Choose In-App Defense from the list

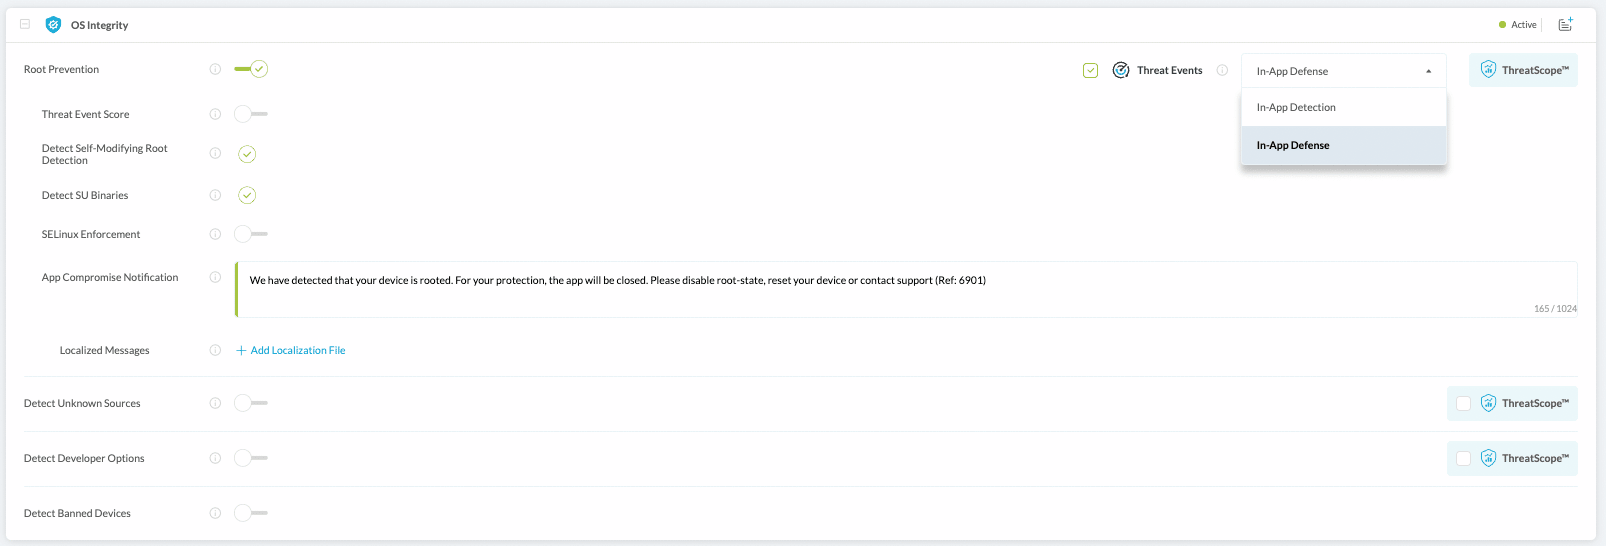pyautogui.click(x=1293, y=145)
